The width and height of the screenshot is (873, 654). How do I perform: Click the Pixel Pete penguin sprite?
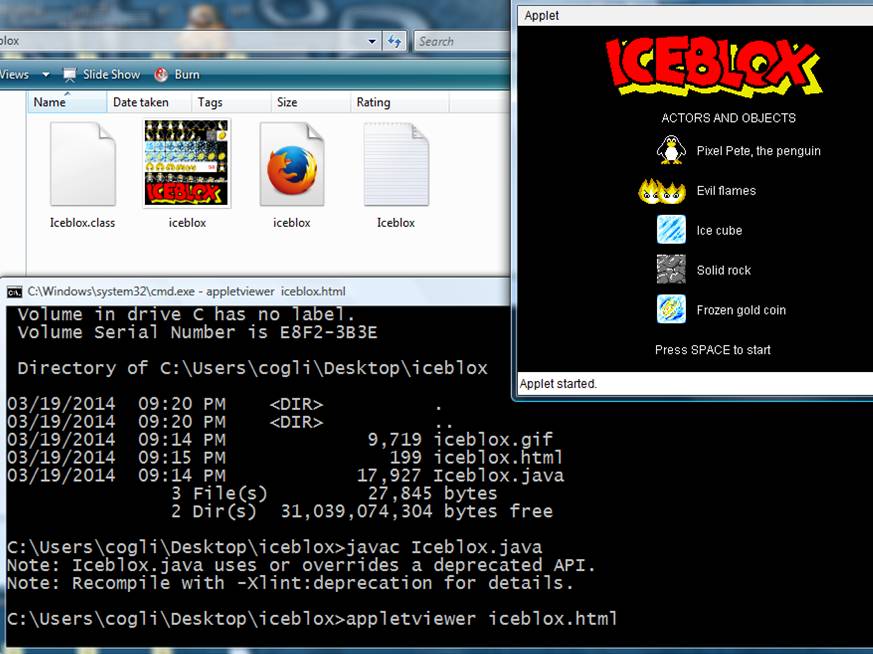(670, 150)
